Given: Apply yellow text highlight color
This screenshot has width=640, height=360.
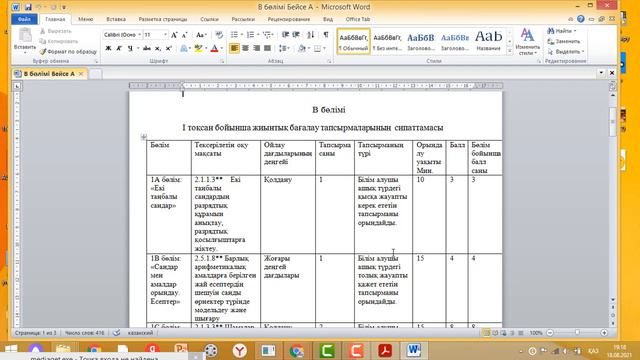Looking at the screenshot, I should point(198,48).
